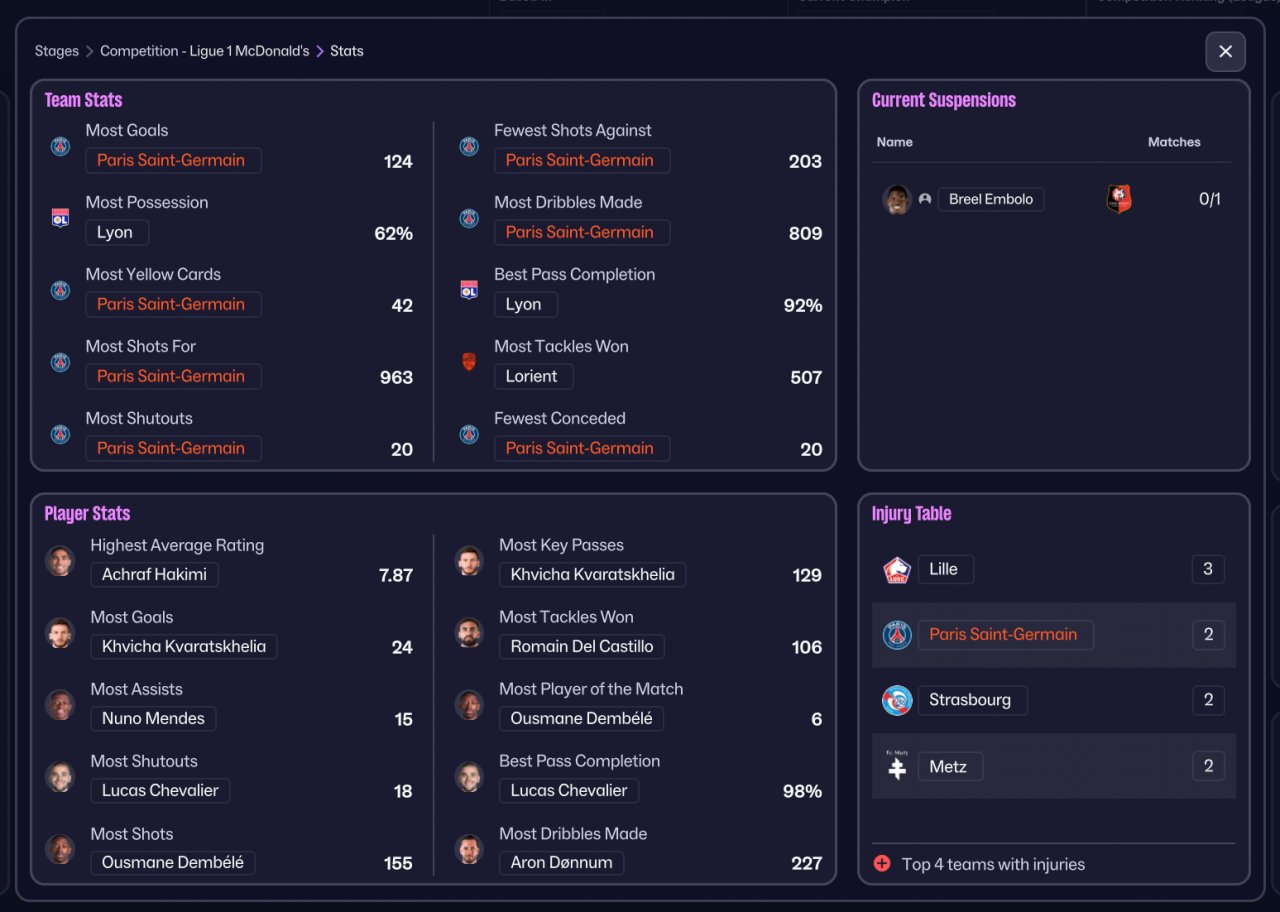This screenshot has width=1280, height=912.
Task: Click PSG crest beside Most Goals
Action: click(60, 146)
